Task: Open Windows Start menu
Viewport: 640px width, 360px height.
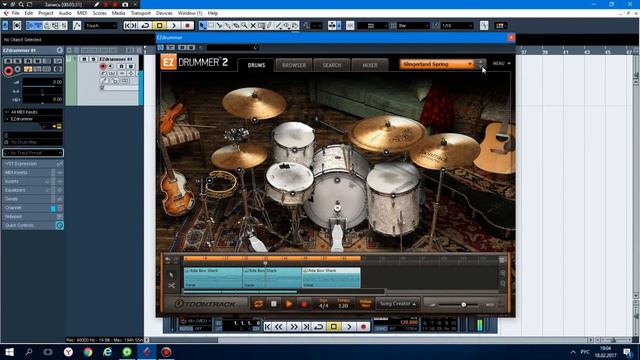Action: 9,351
